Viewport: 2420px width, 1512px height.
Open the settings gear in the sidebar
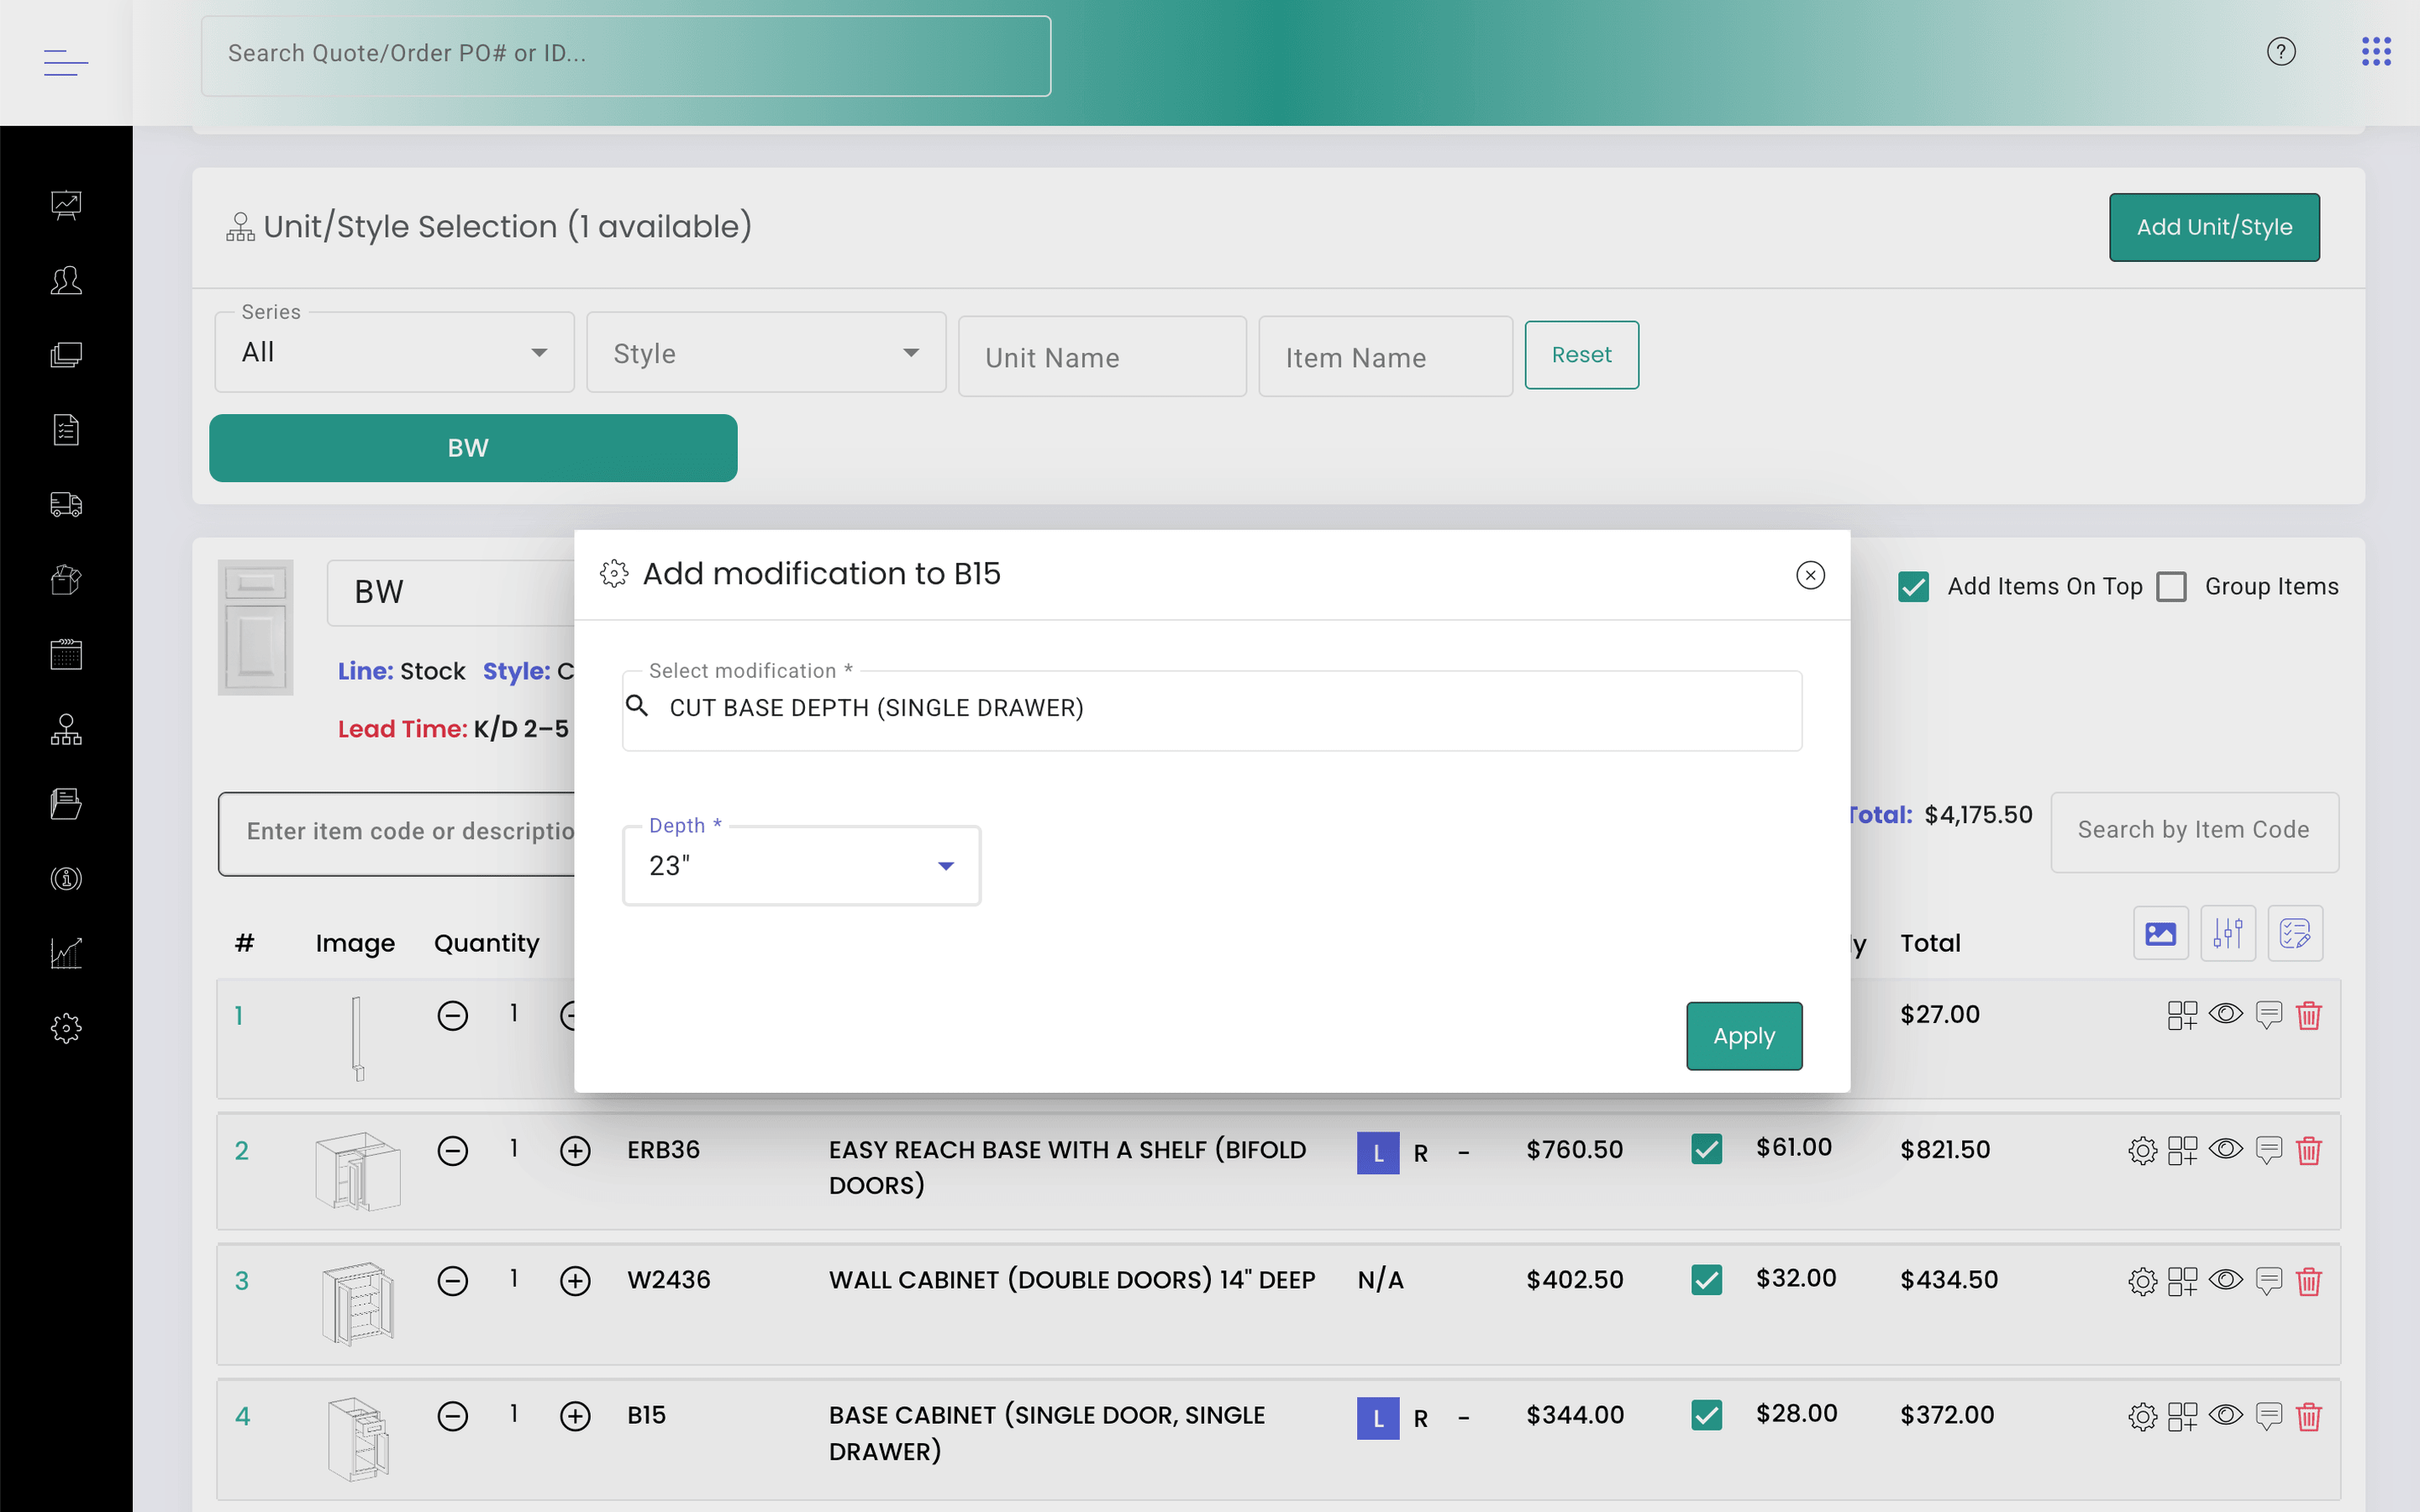click(x=66, y=1028)
